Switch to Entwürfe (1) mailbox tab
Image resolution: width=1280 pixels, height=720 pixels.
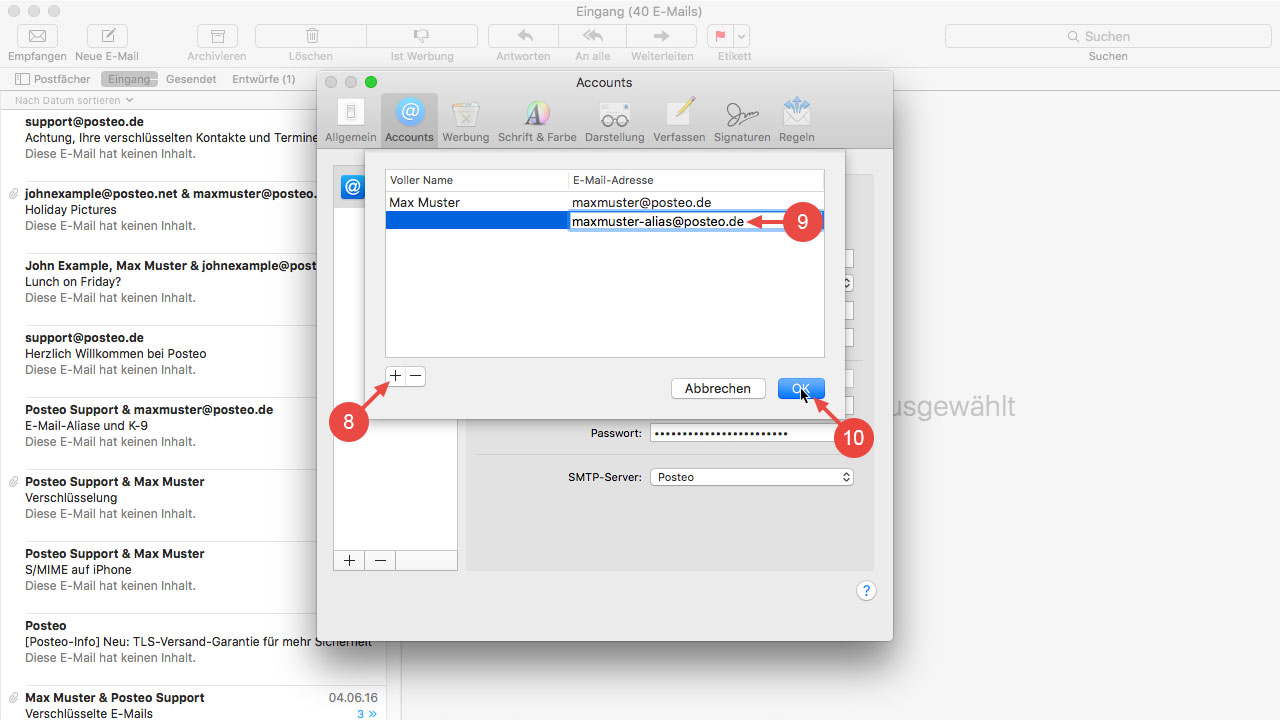pos(263,79)
